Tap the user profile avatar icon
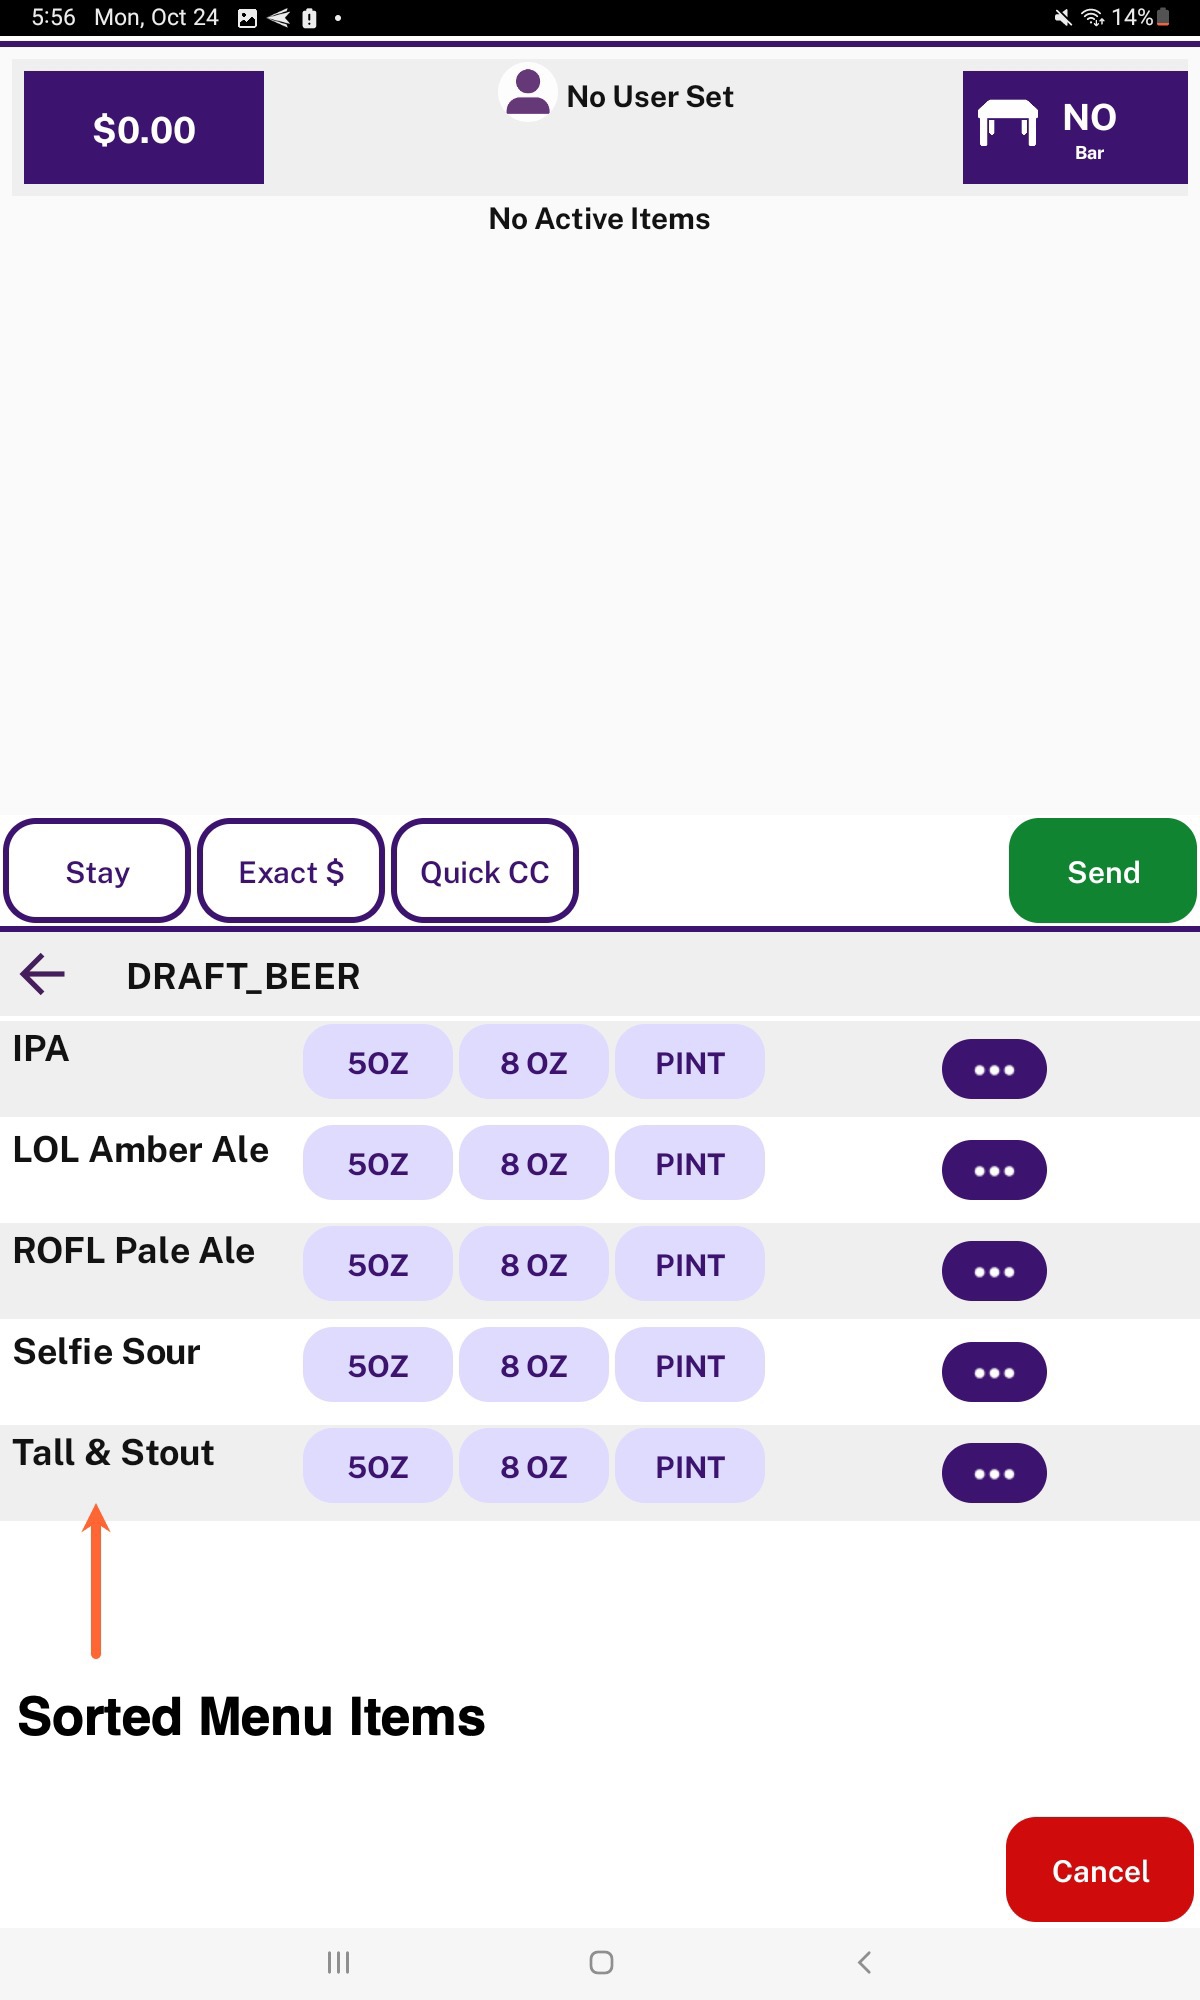This screenshot has width=1200, height=2000. (527, 93)
